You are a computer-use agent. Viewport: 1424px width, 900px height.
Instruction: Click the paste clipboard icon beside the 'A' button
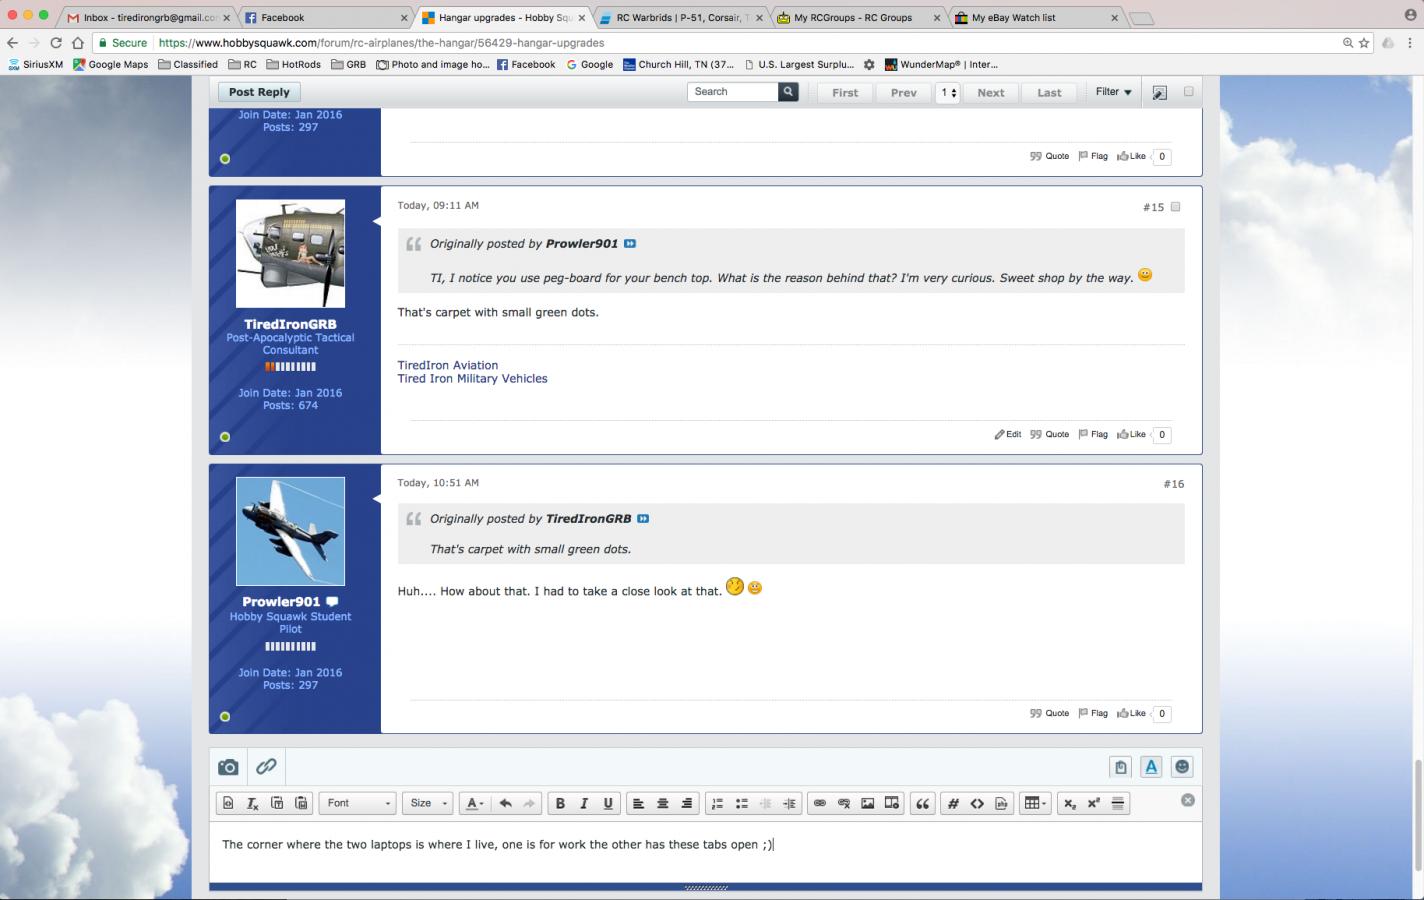point(1120,767)
